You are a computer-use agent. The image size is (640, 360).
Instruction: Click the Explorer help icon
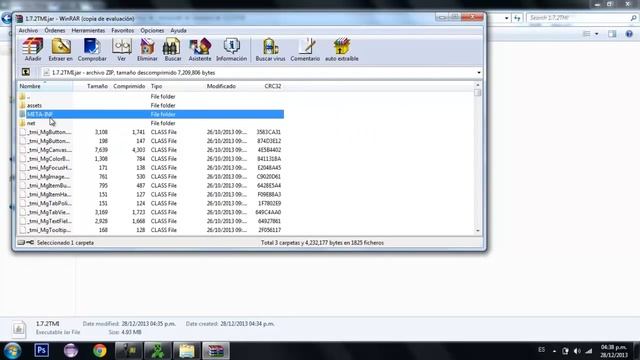point(629,34)
